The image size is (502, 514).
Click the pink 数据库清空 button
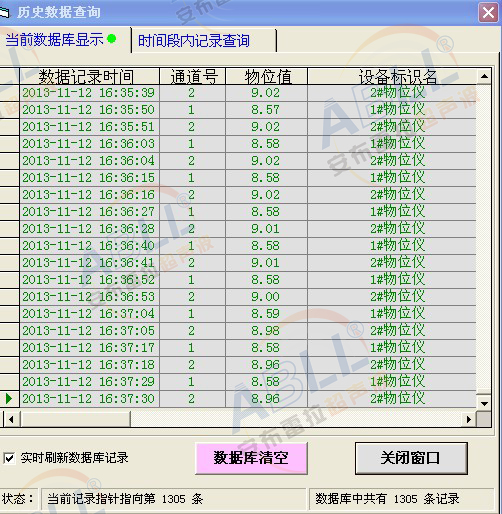251,458
